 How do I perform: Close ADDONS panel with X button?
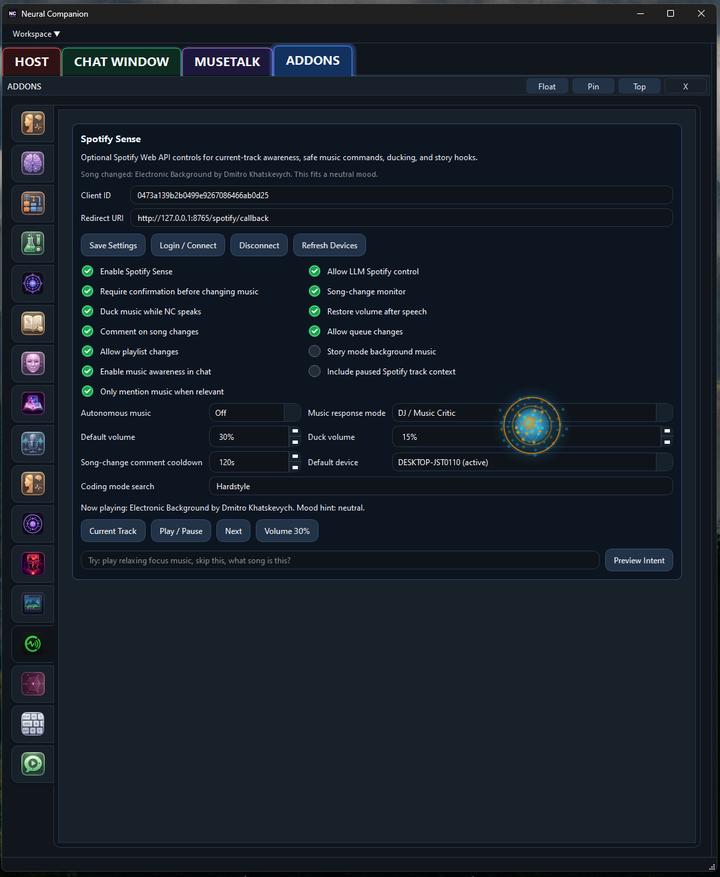pyautogui.click(x=685, y=86)
